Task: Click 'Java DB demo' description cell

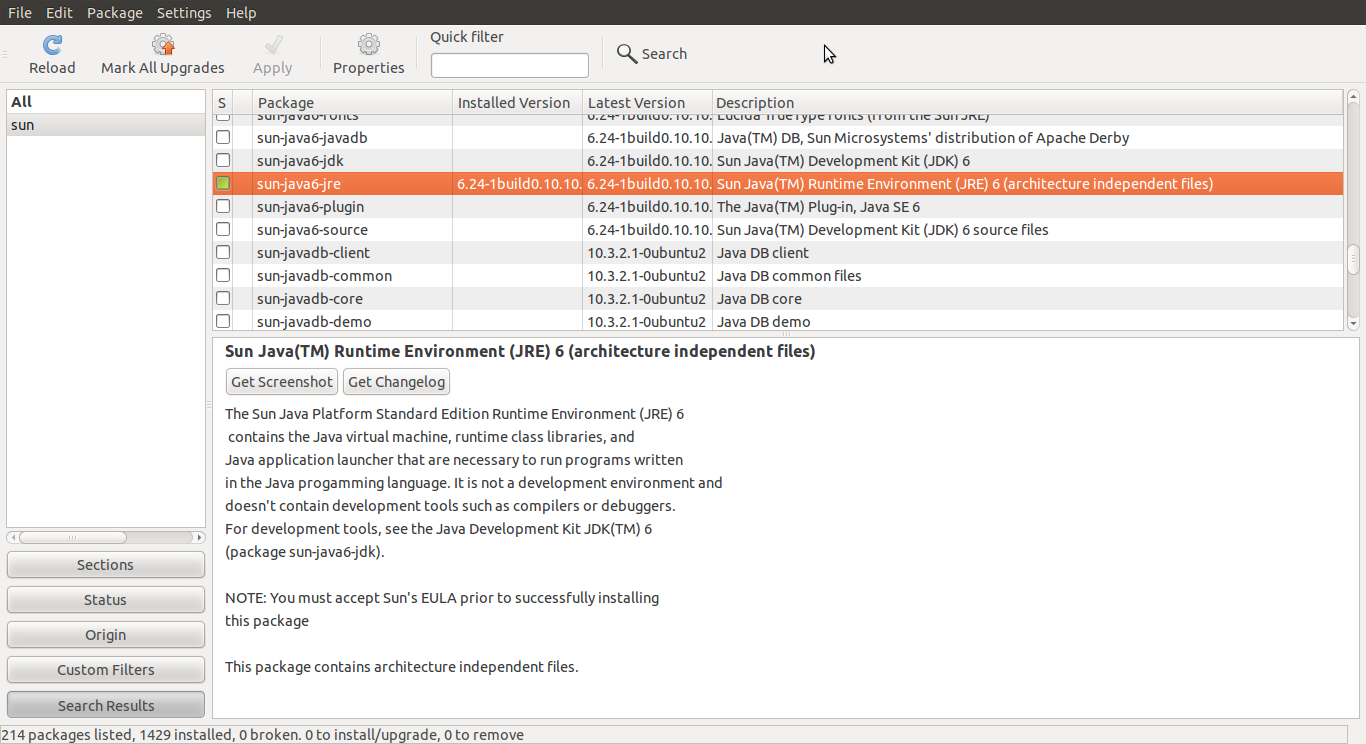Action: pyautogui.click(x=763, y=321)
